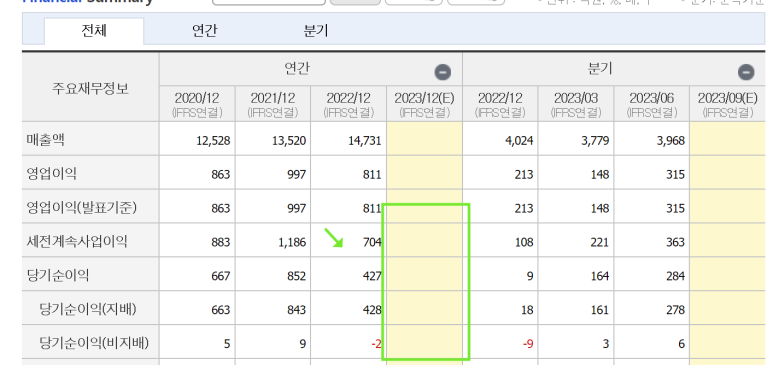This screenshot has height=365, width=773.
Task: Collapse the 분기 columns with minus icon
Action: point(746,73)
